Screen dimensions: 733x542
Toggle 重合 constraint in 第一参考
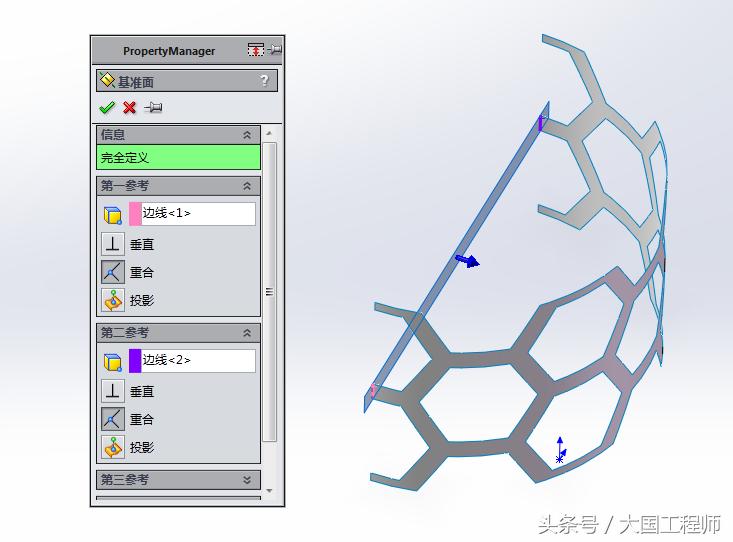pos(113,272)
